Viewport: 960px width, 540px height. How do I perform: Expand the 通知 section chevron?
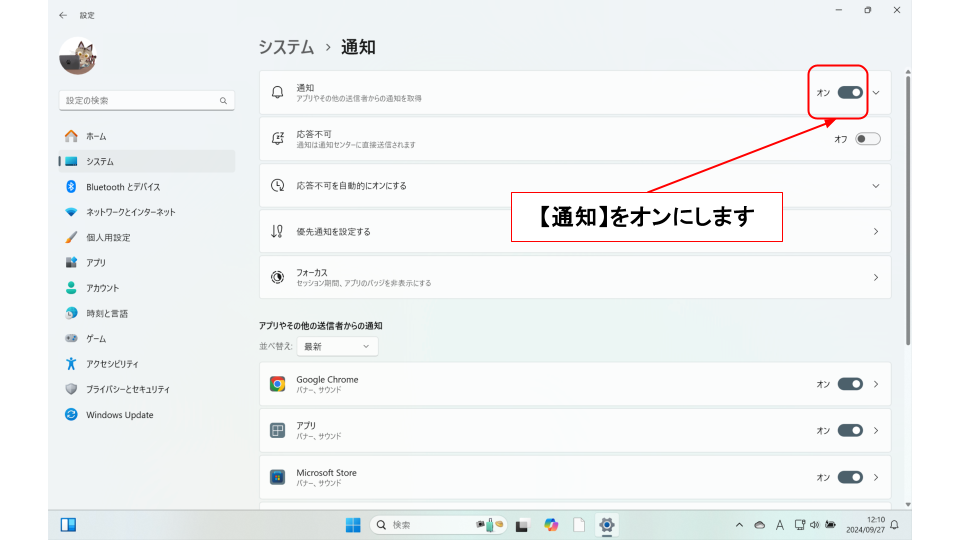(876, 92)
